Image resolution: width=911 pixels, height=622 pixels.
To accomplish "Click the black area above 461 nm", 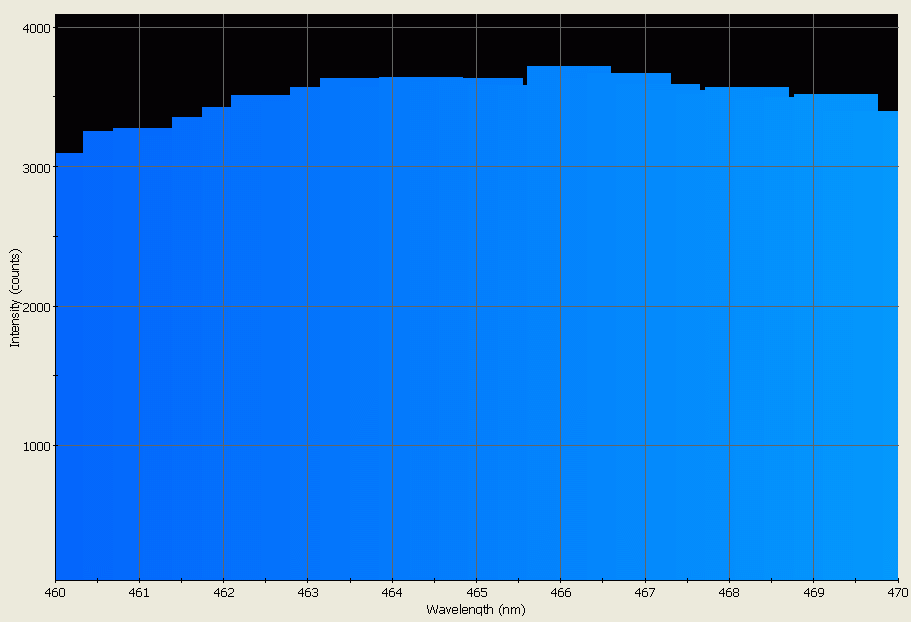I will [139, 70].
